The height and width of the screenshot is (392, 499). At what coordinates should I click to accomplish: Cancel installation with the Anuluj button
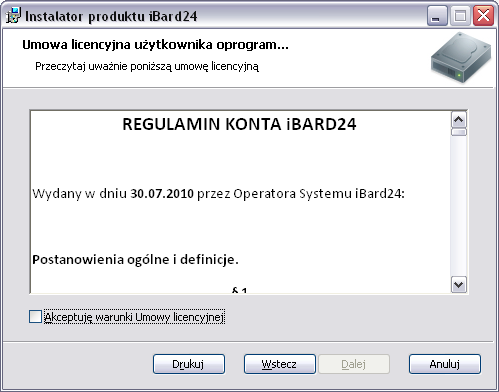(445, 364)
